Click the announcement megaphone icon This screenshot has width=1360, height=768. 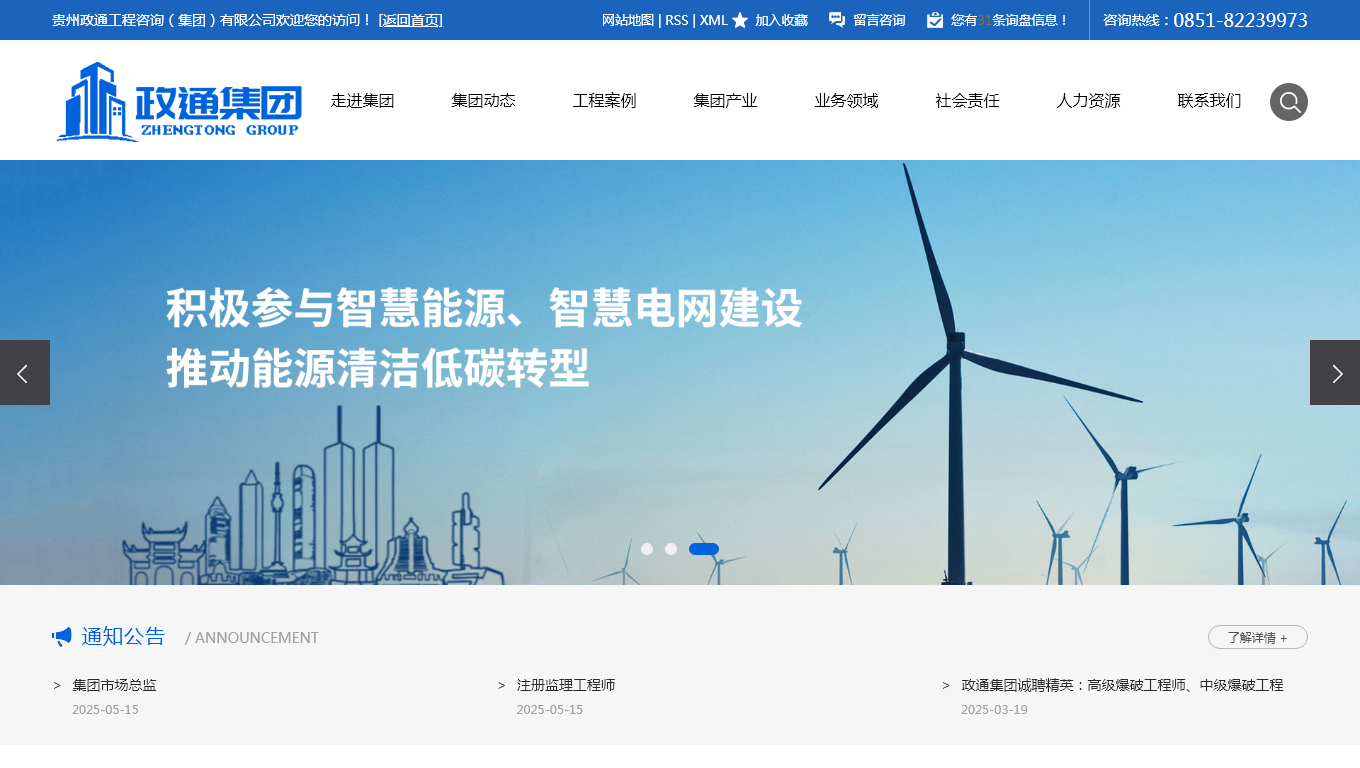click(62, 636)
